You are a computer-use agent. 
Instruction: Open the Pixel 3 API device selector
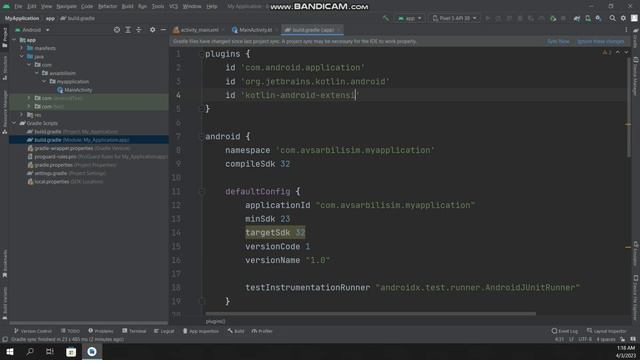click(x=454, y=18)
